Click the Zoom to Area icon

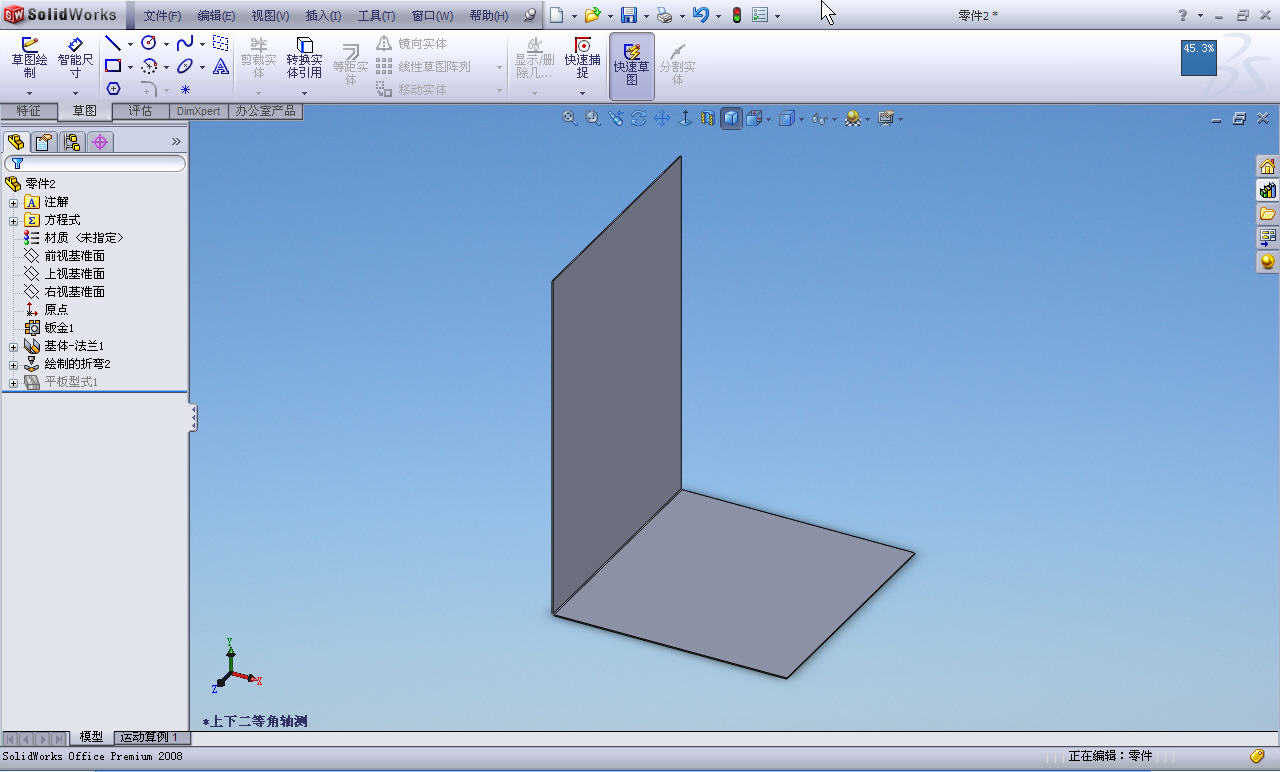[x=593, y=118]
